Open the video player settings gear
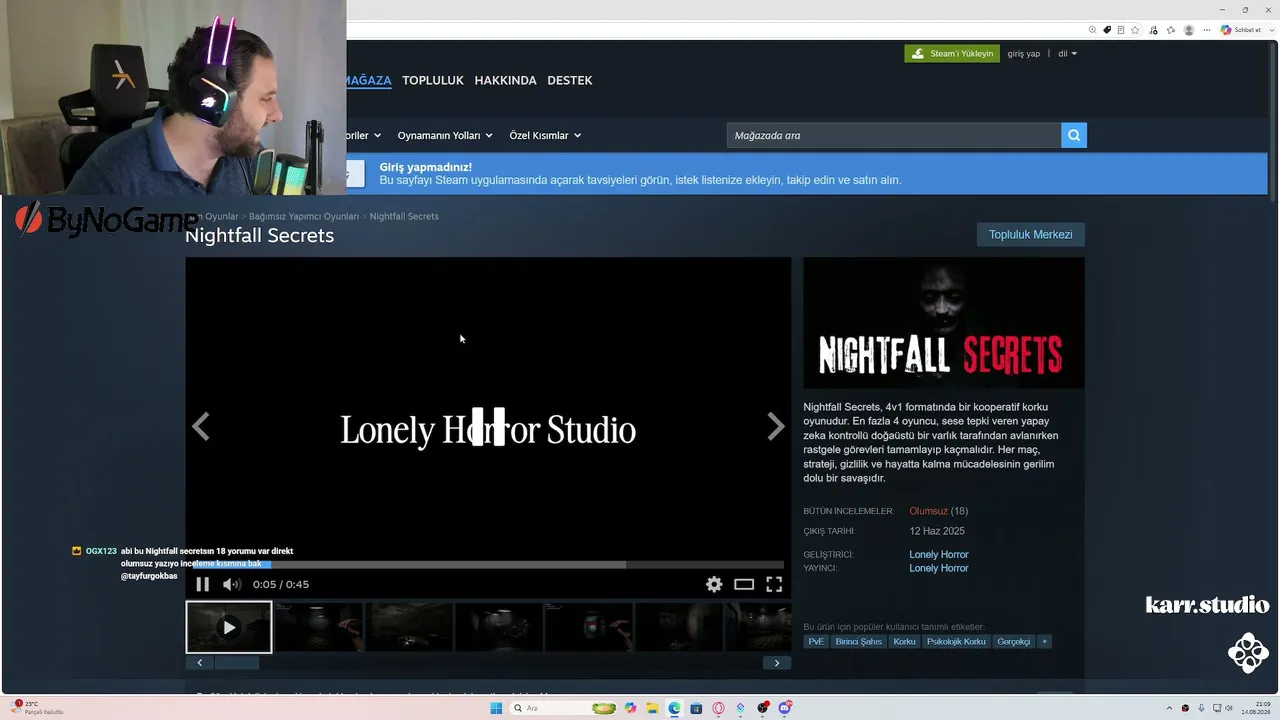1280x720 pixels. click(x=714, y=584)
